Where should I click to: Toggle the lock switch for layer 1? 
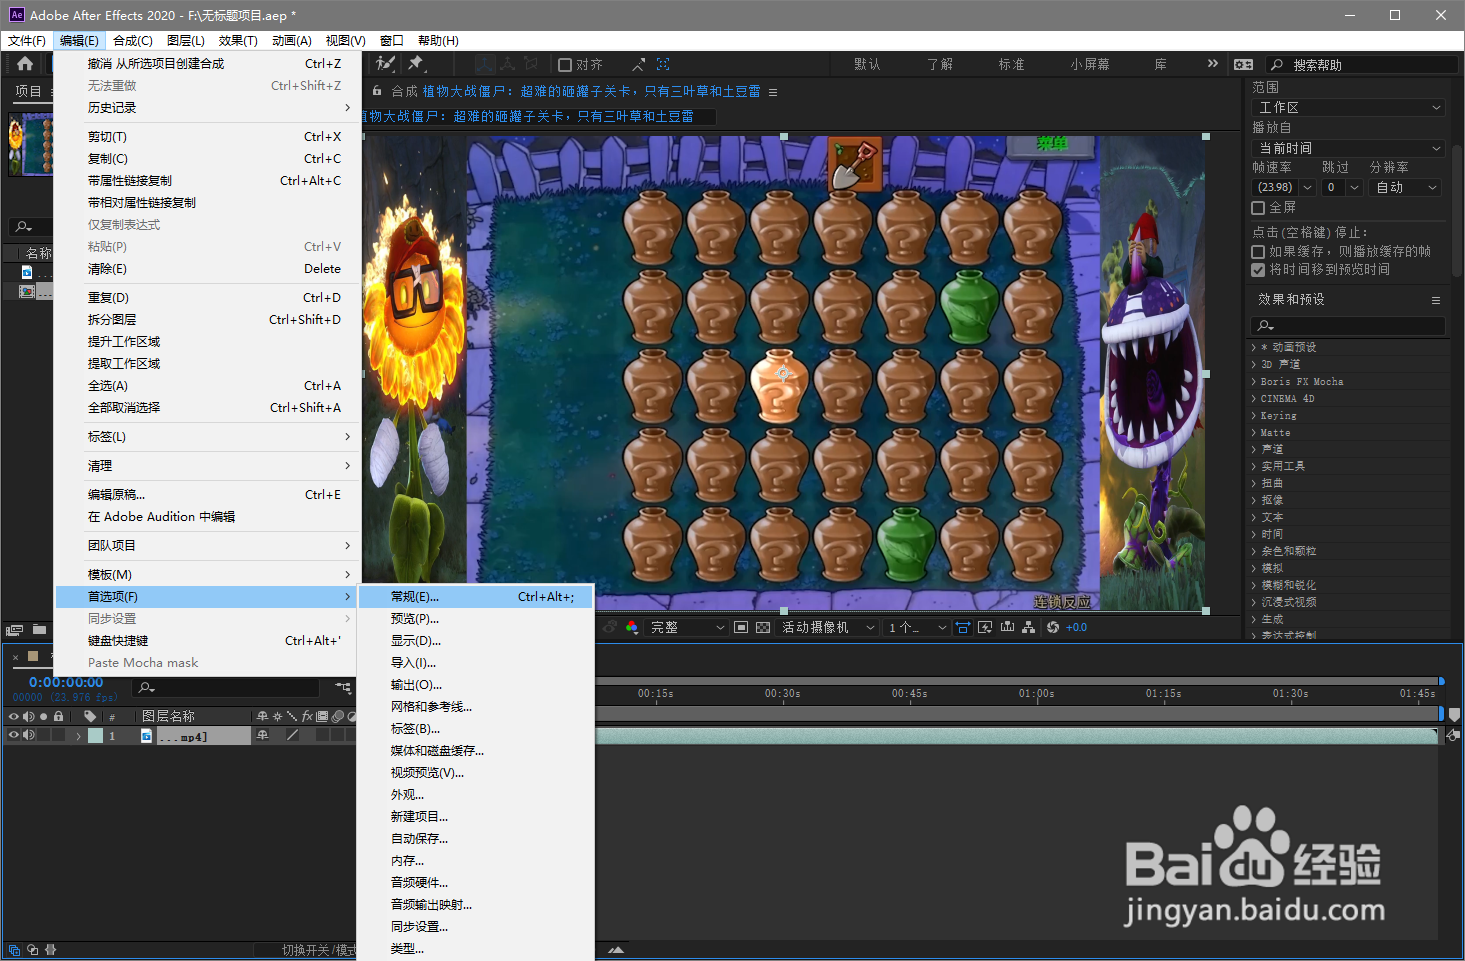[x=59, y=735]
